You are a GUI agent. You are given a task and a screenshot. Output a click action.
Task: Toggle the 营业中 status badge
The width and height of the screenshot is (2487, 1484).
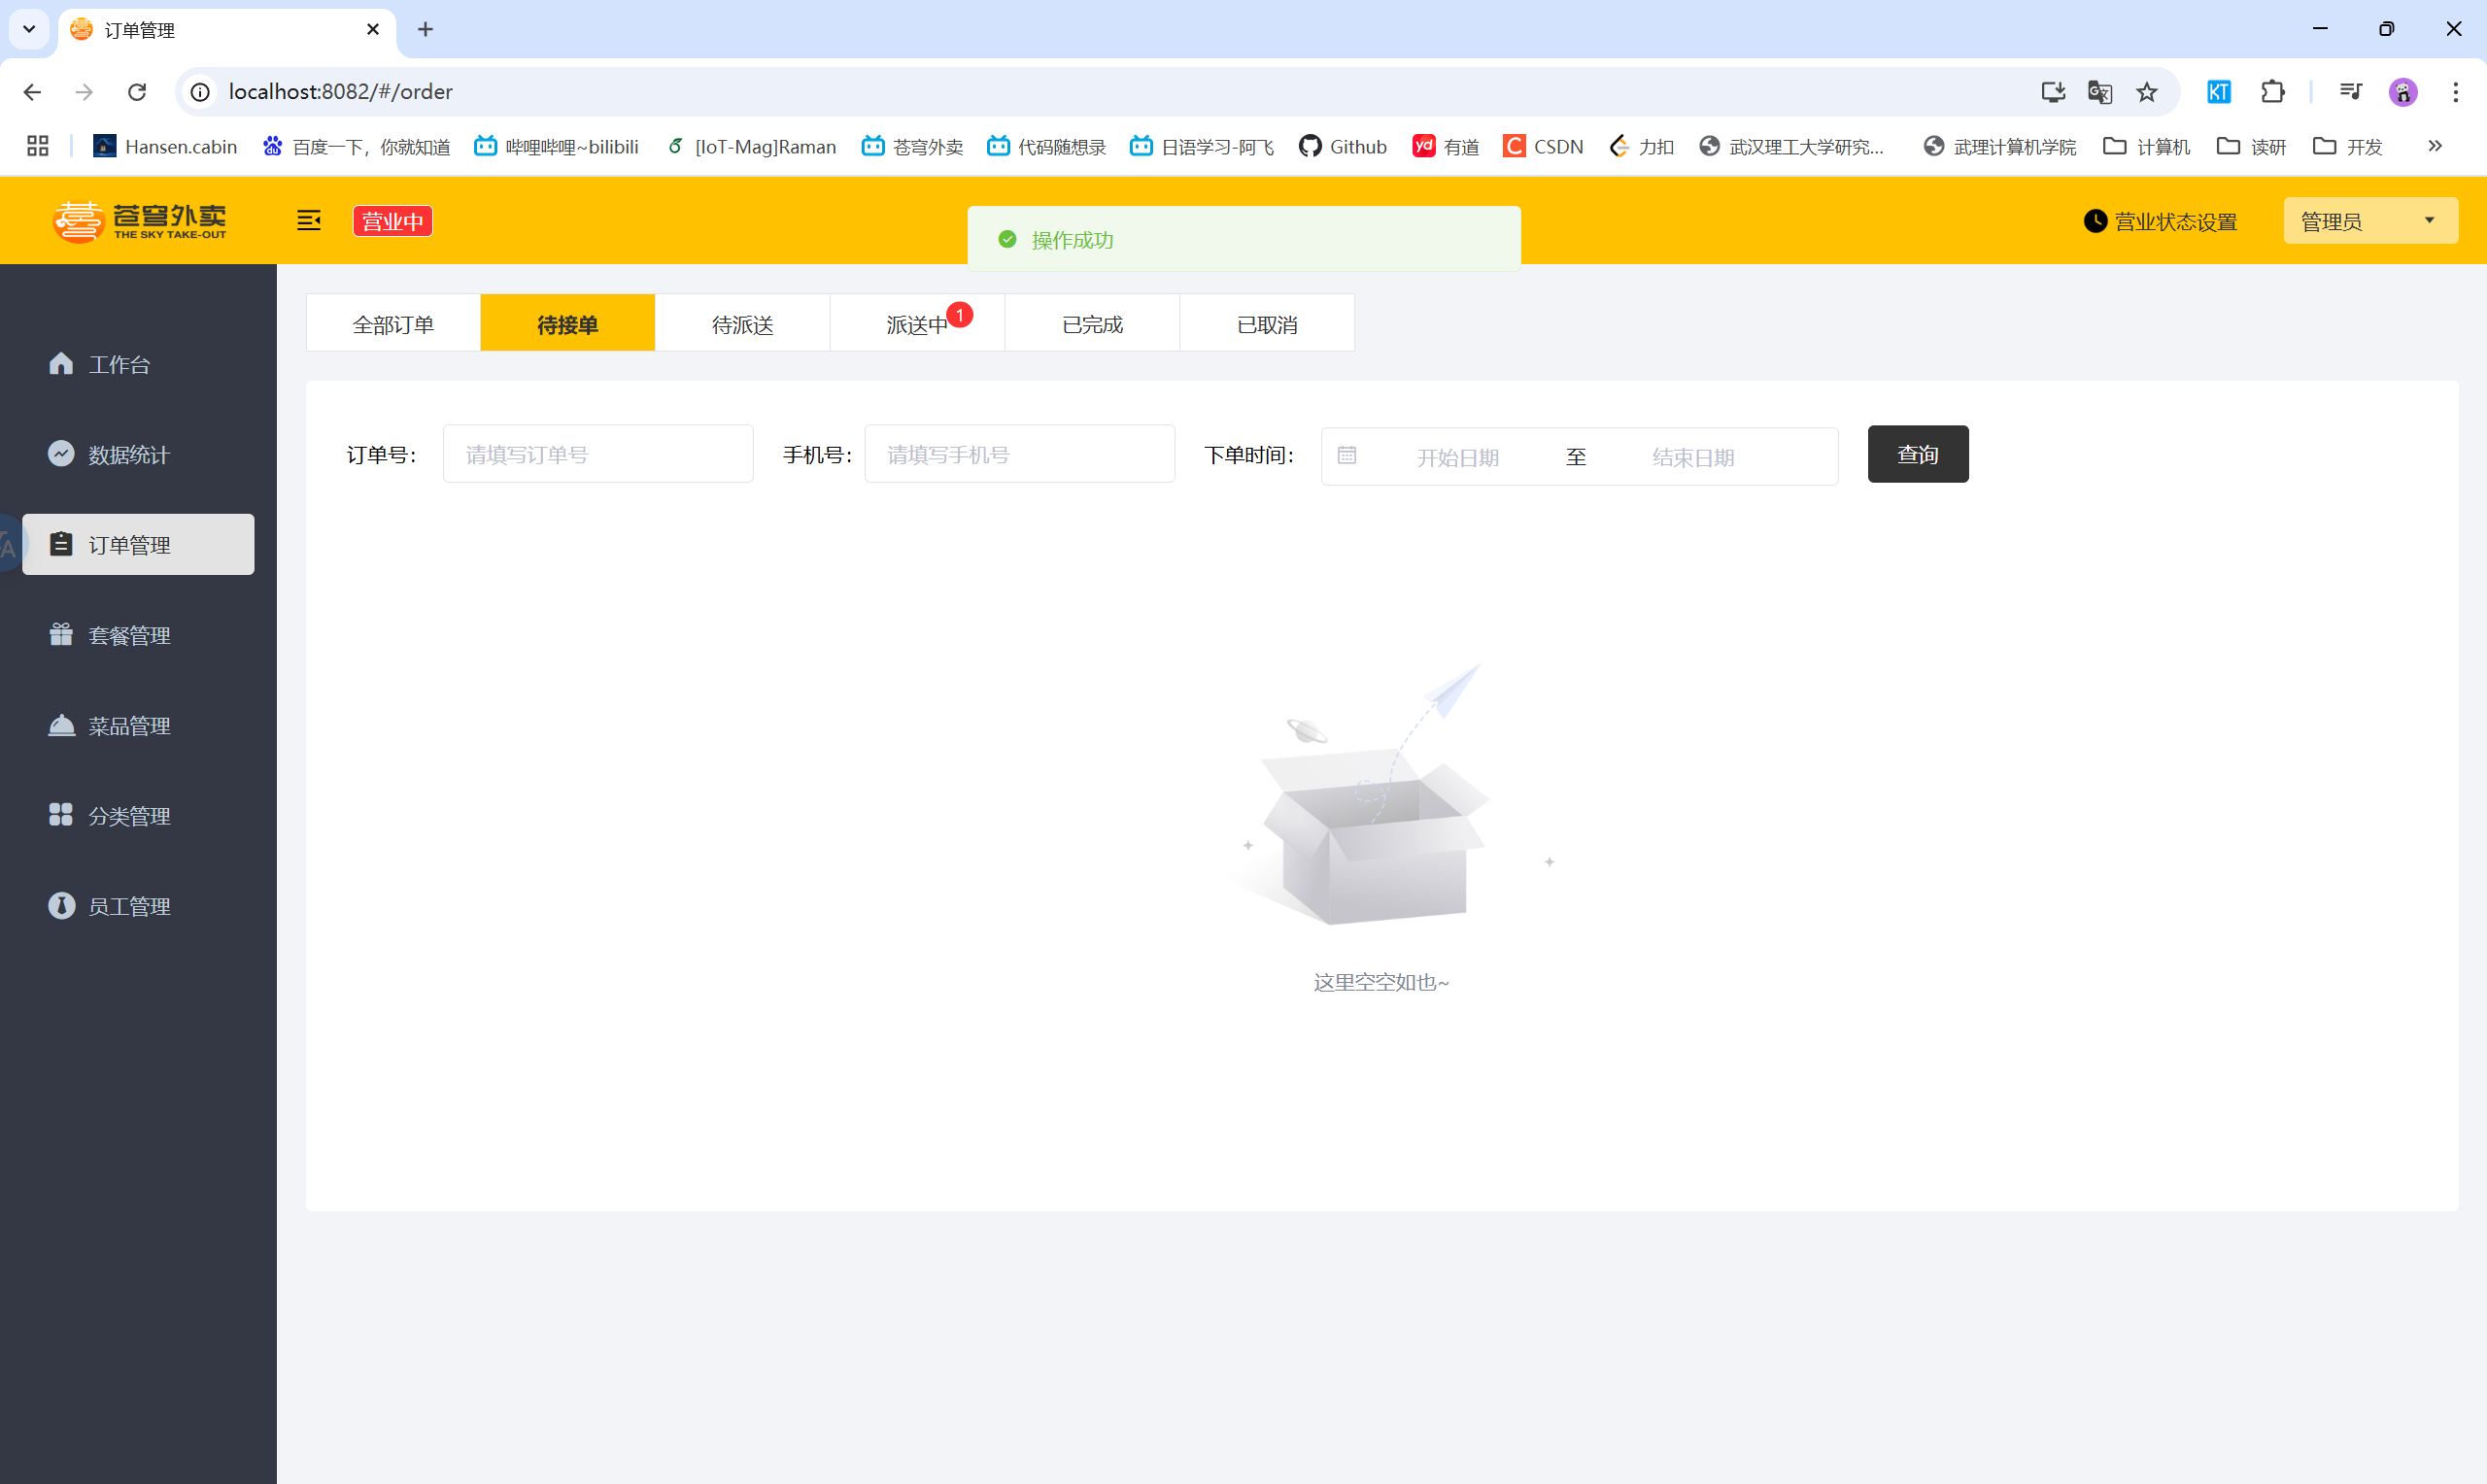point(392,221)
